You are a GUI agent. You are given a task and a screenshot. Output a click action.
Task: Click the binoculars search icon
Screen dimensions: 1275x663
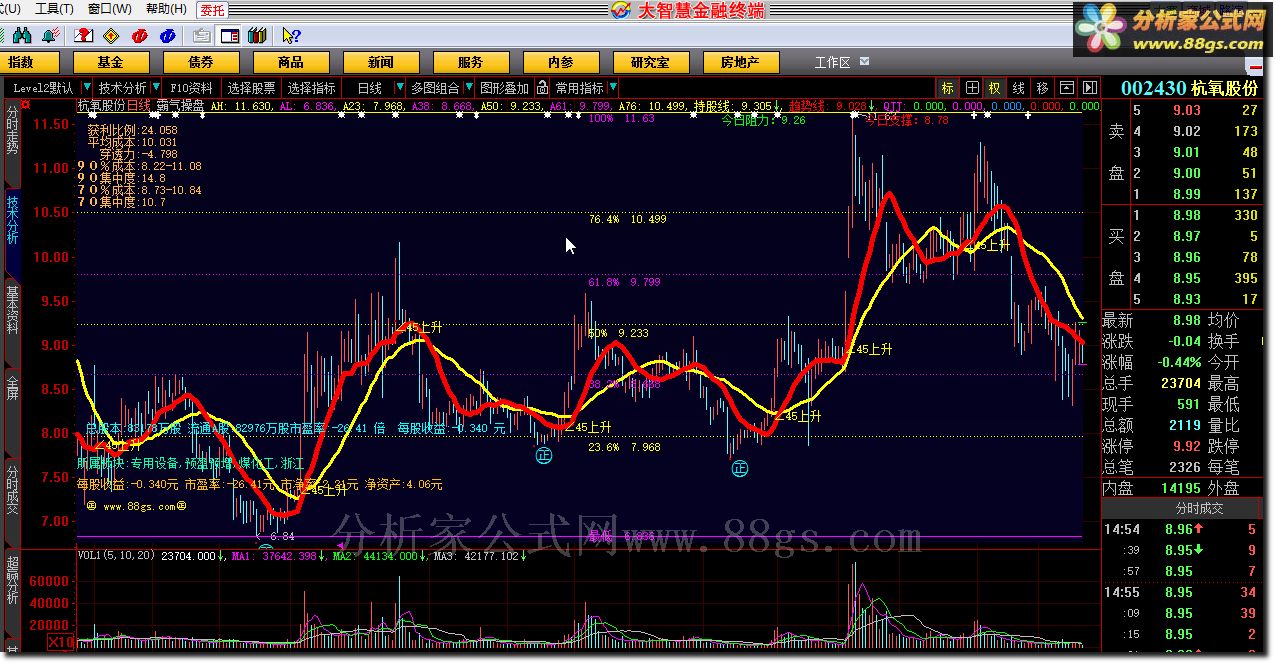21,36
